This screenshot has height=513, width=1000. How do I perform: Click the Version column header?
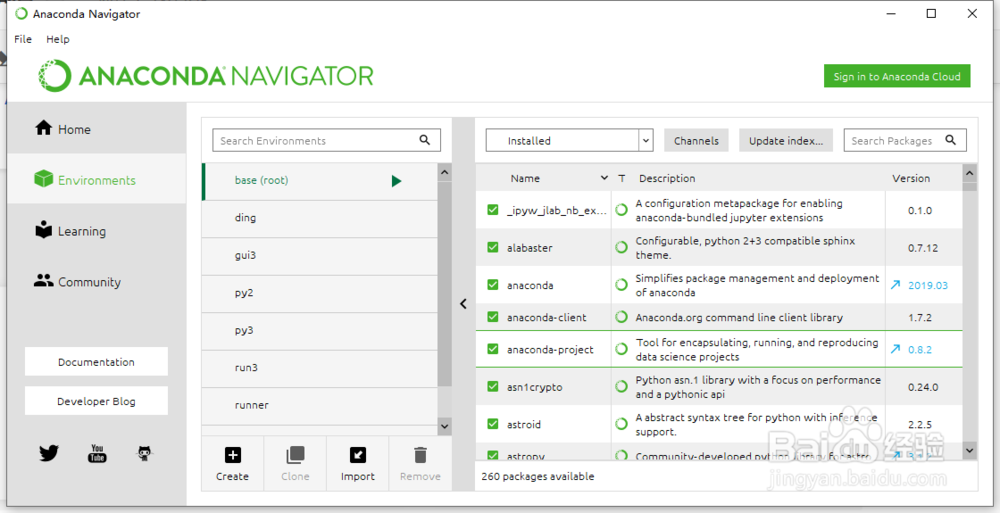coord(911,178)
